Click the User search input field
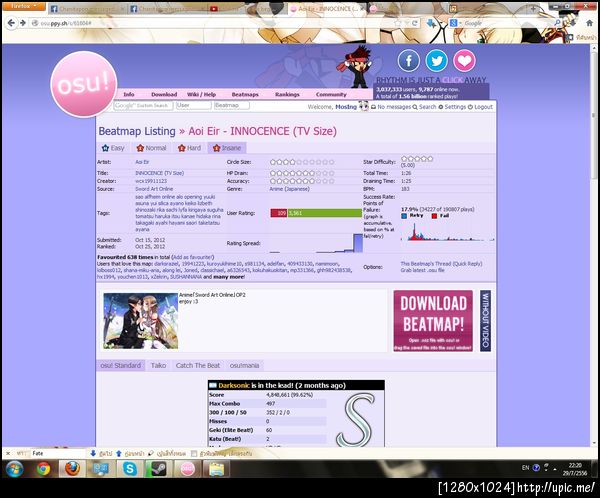The height and width of the screenshot is (498, 600). (x=193, y=105)
